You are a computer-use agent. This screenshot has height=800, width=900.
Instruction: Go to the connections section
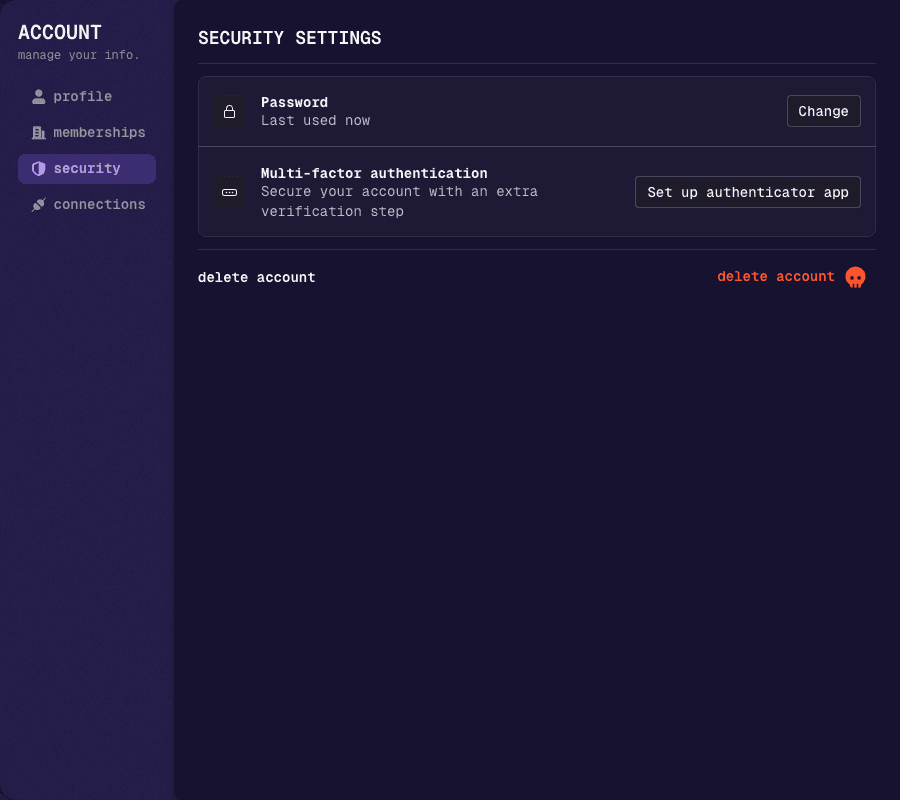tap(87, 204)
